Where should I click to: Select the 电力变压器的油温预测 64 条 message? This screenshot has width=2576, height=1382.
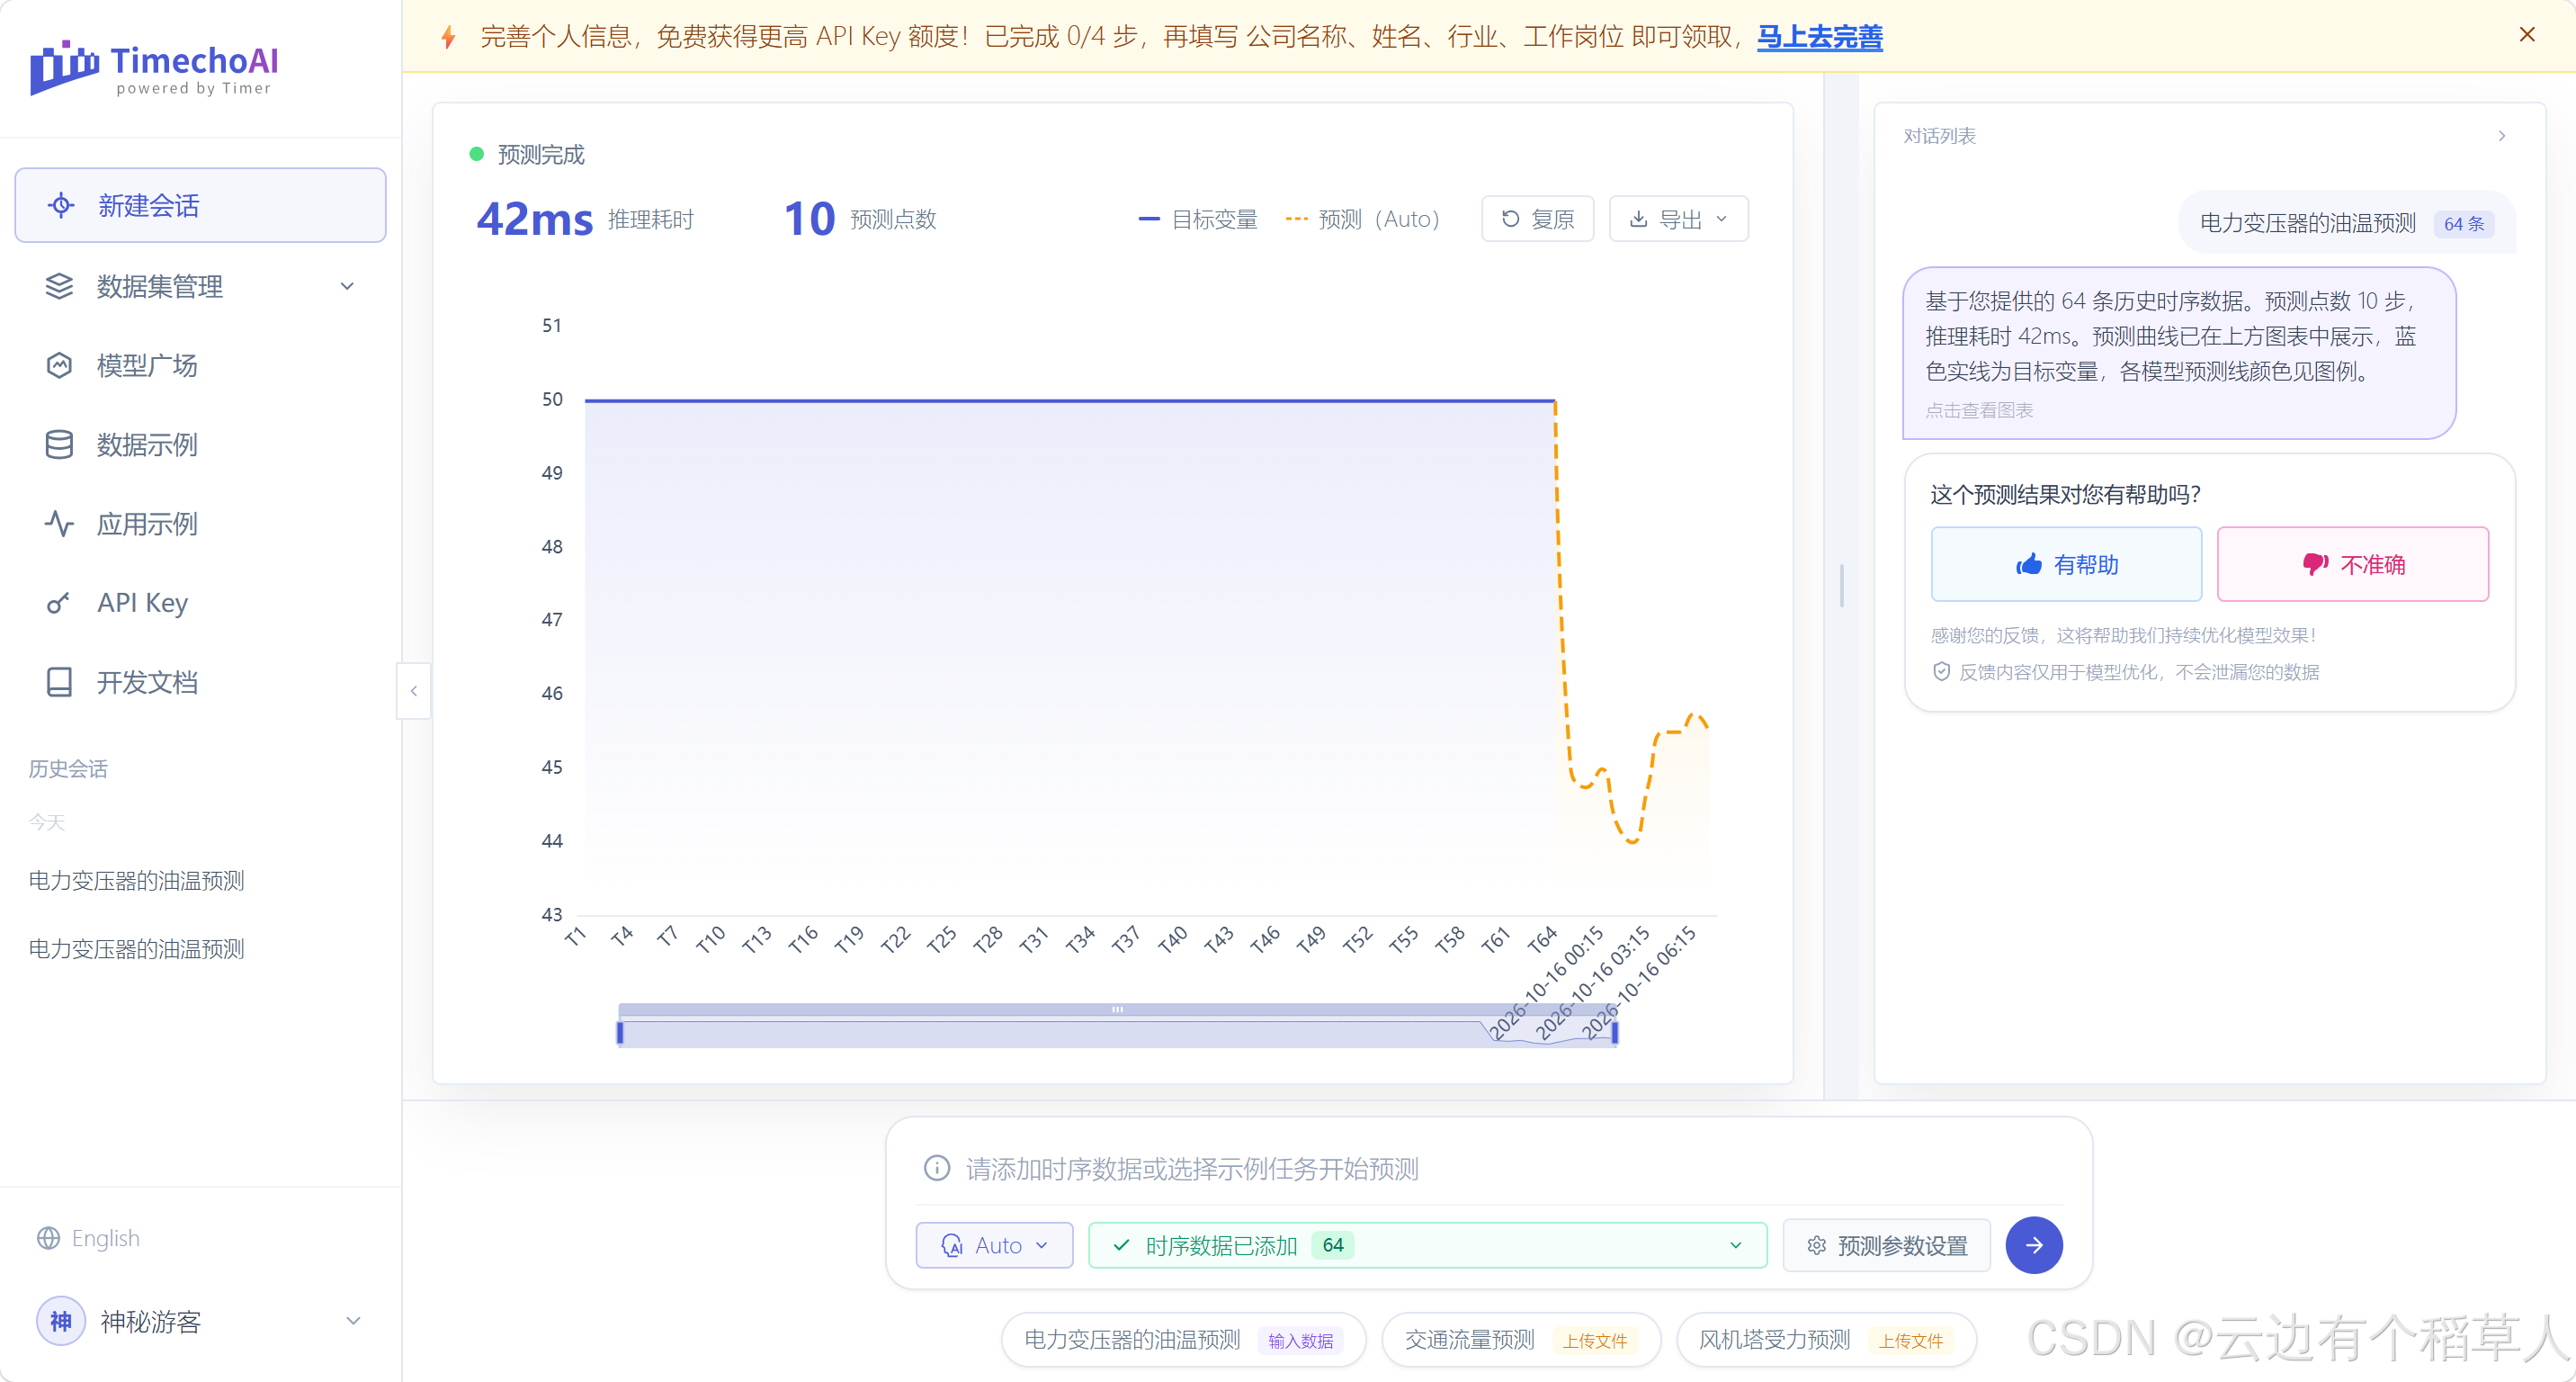2347,222
